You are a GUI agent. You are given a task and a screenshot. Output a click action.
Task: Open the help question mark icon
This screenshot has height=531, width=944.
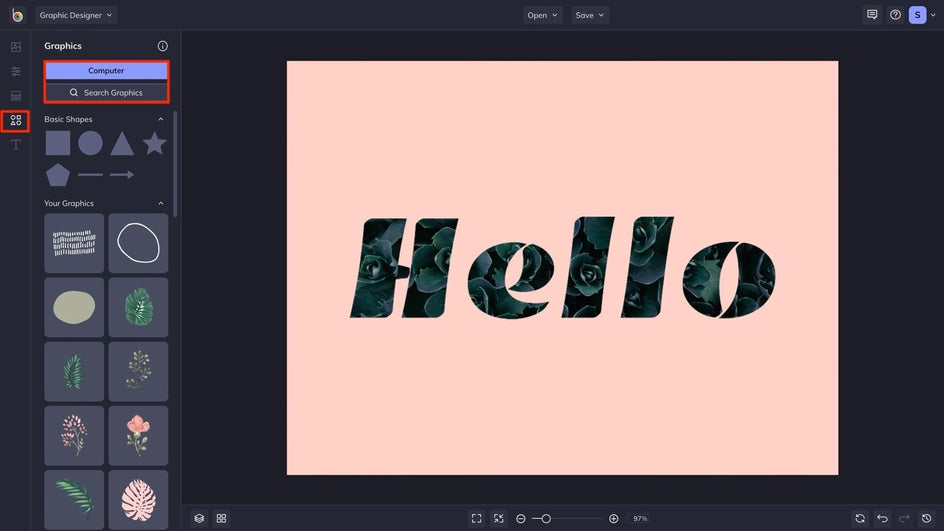895,15
